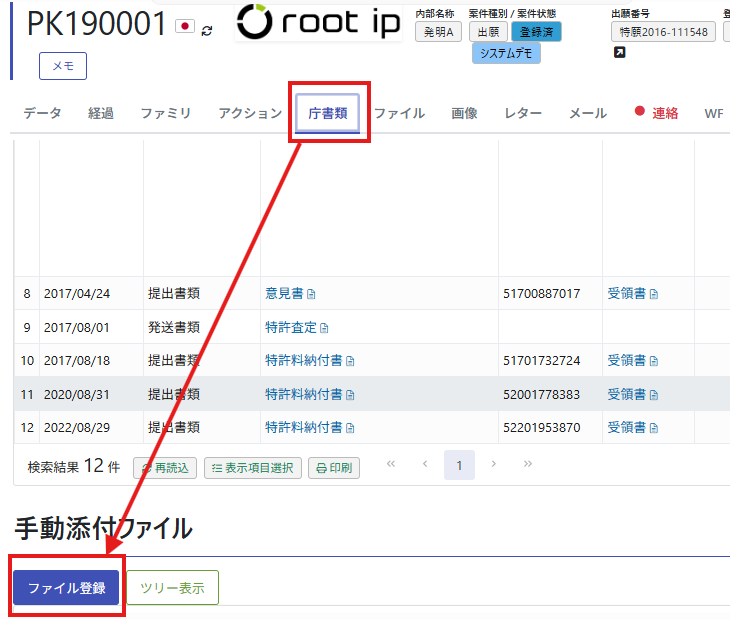Switch to ツリー表示 view
730x619 pixels.
pyautogui.click(x=172, y=588)
